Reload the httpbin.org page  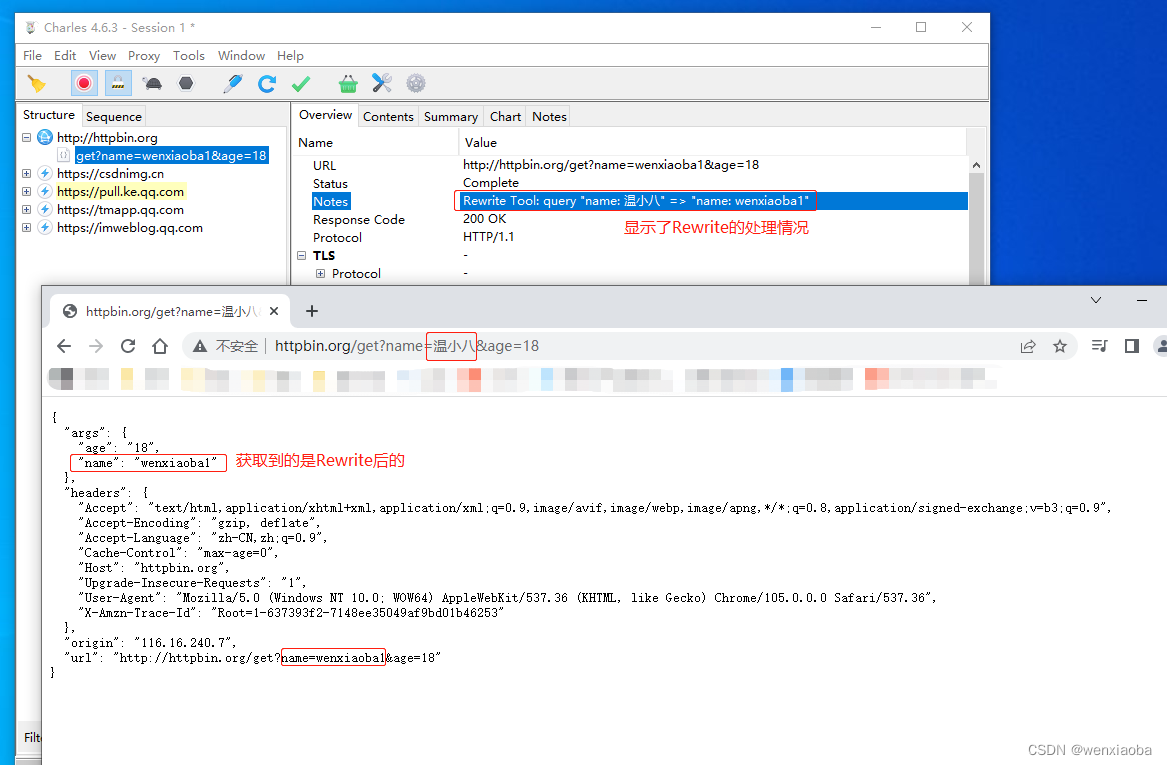[x=128, y=346]
